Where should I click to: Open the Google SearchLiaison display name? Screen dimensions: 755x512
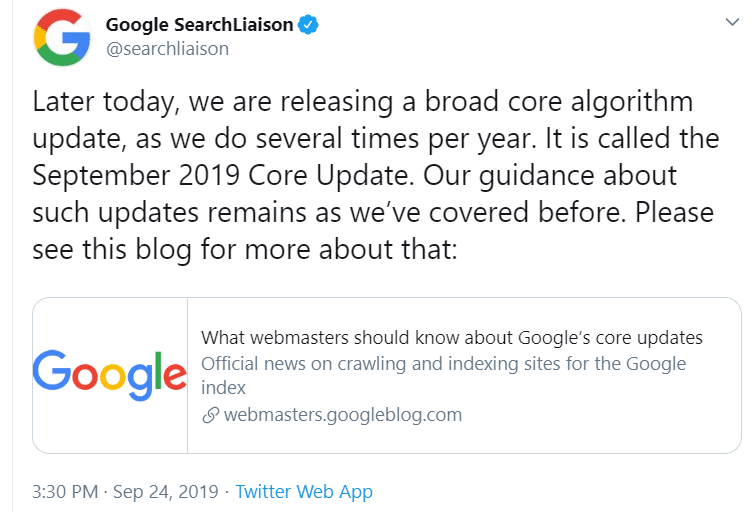199,25
